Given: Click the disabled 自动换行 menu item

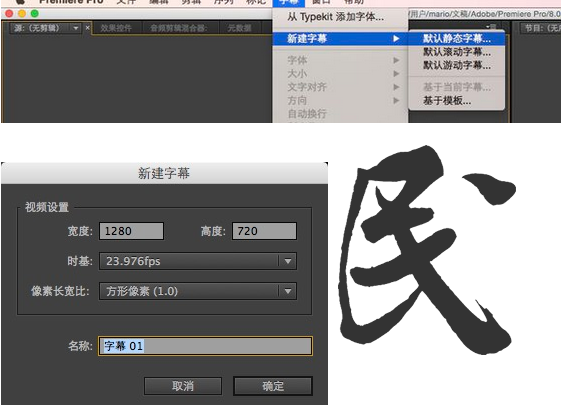Looking at the screenshot, I should coord(340,114).
